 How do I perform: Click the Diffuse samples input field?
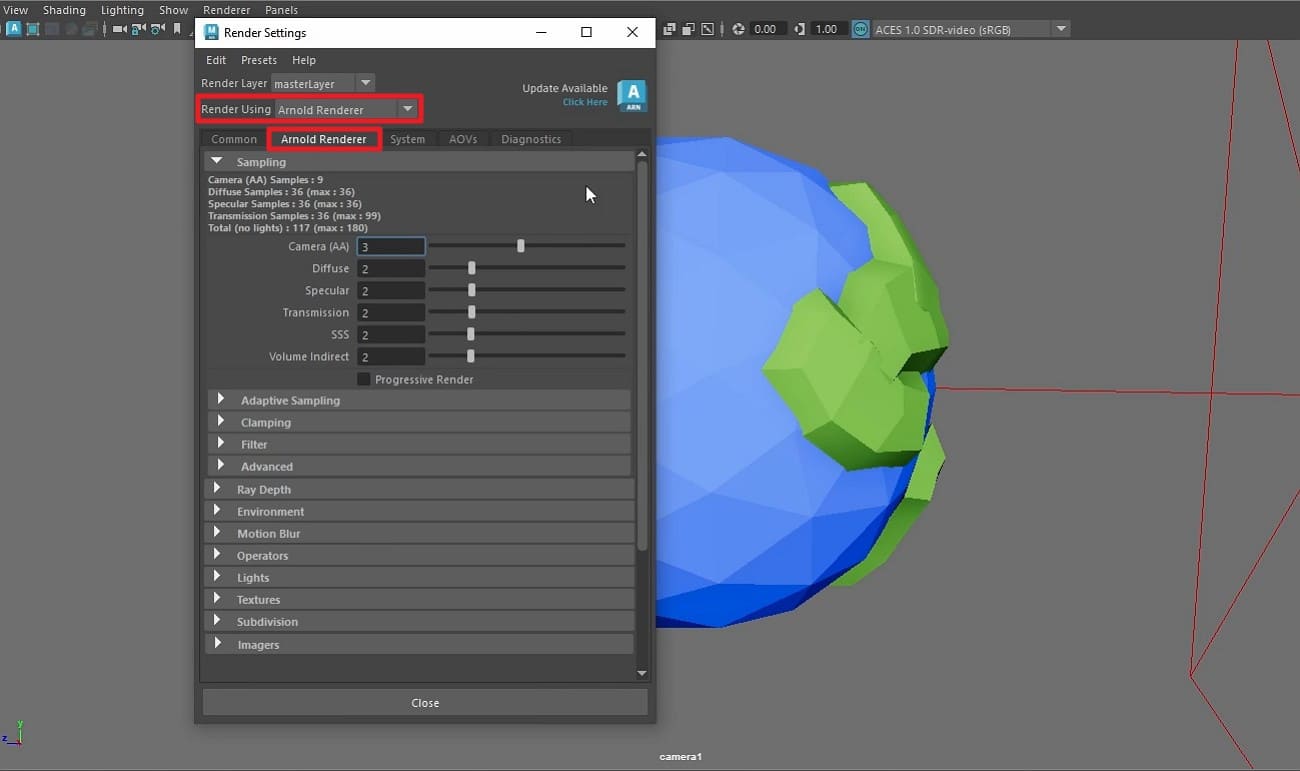click(390, 268)
